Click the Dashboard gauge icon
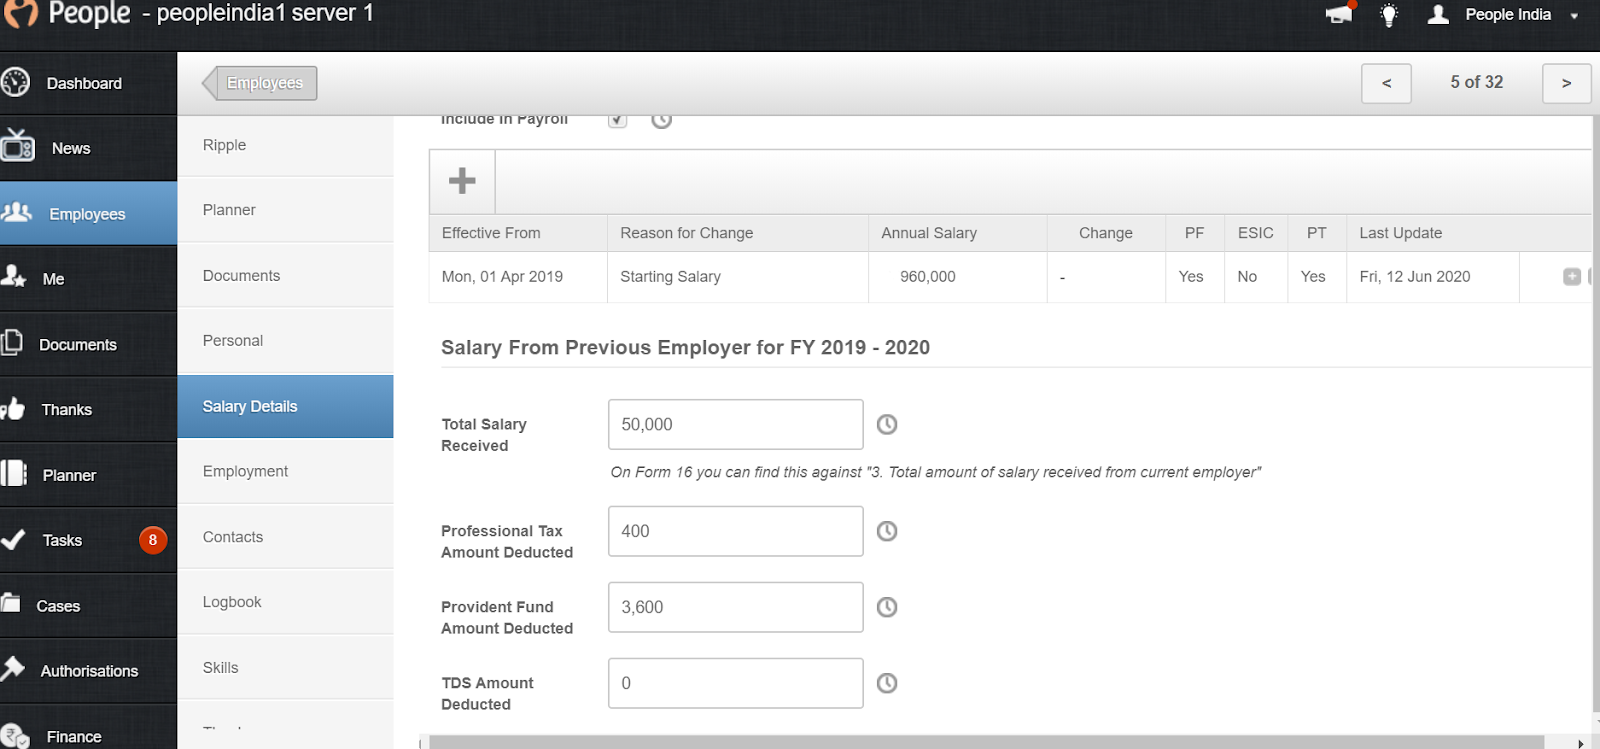 (x=15, y=82)
